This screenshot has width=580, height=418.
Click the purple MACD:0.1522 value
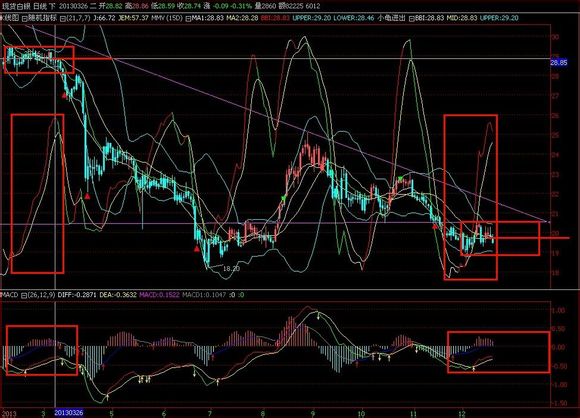click(x=159, y=295)
